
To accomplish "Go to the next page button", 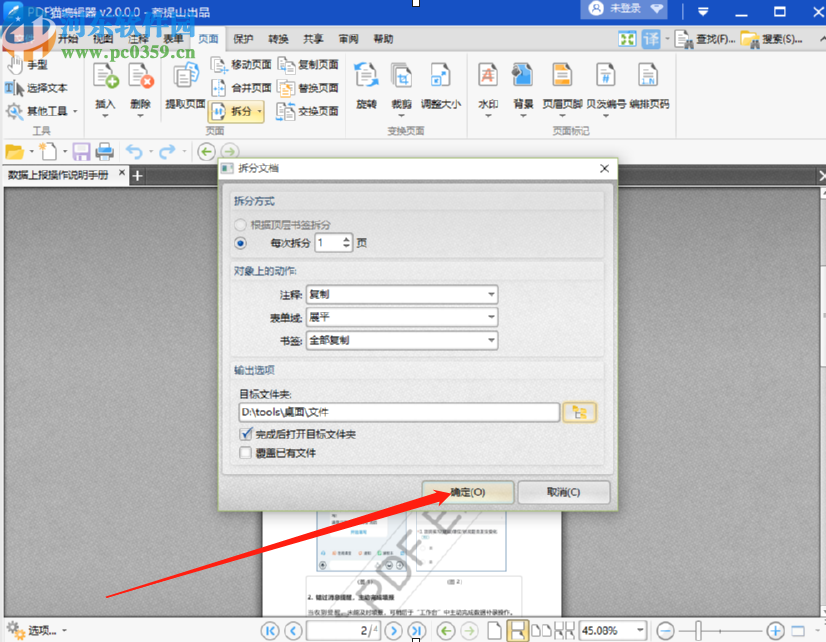I will [393, 630].
